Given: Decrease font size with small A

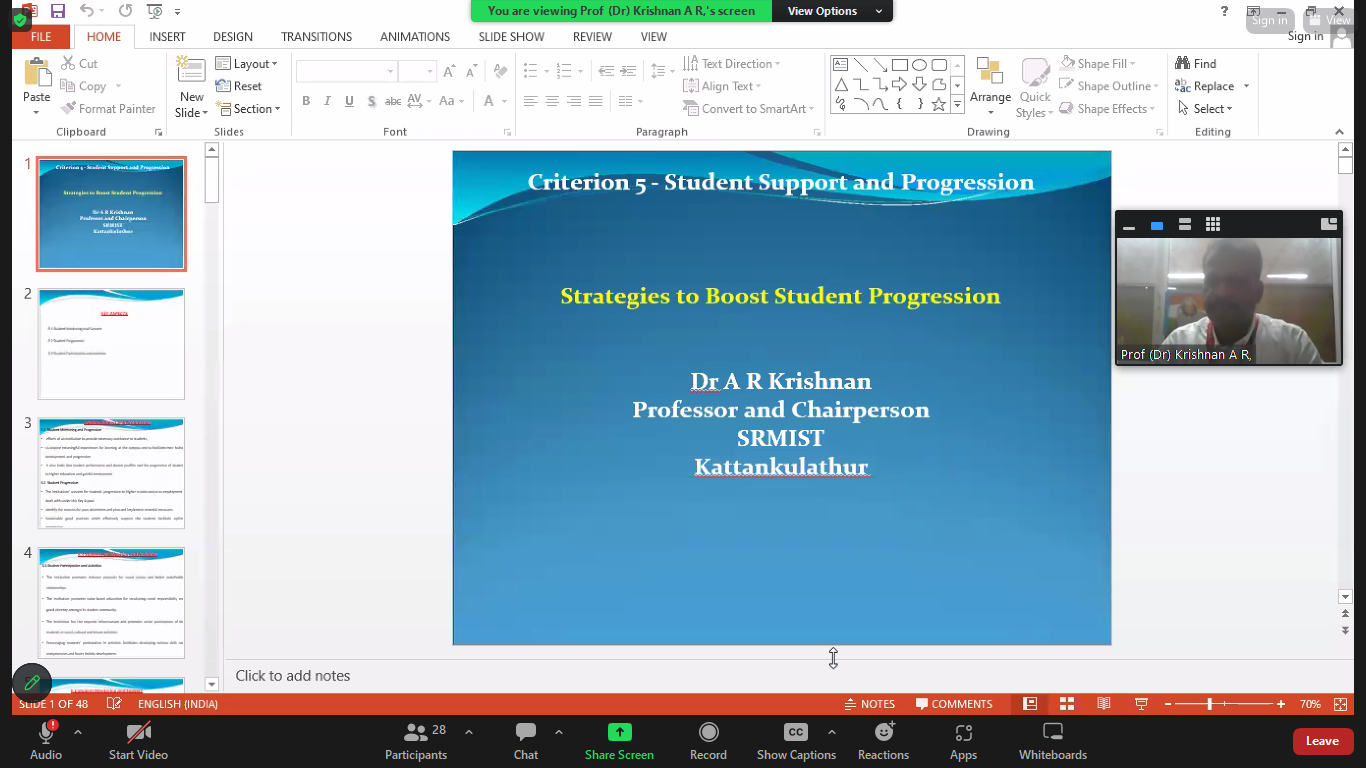Looking at the screenshot, I should pyautogui.click(x=470, y=72).
